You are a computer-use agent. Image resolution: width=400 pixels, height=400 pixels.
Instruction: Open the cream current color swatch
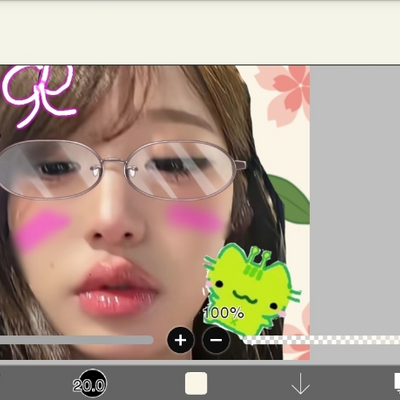(x=196, y=383)
